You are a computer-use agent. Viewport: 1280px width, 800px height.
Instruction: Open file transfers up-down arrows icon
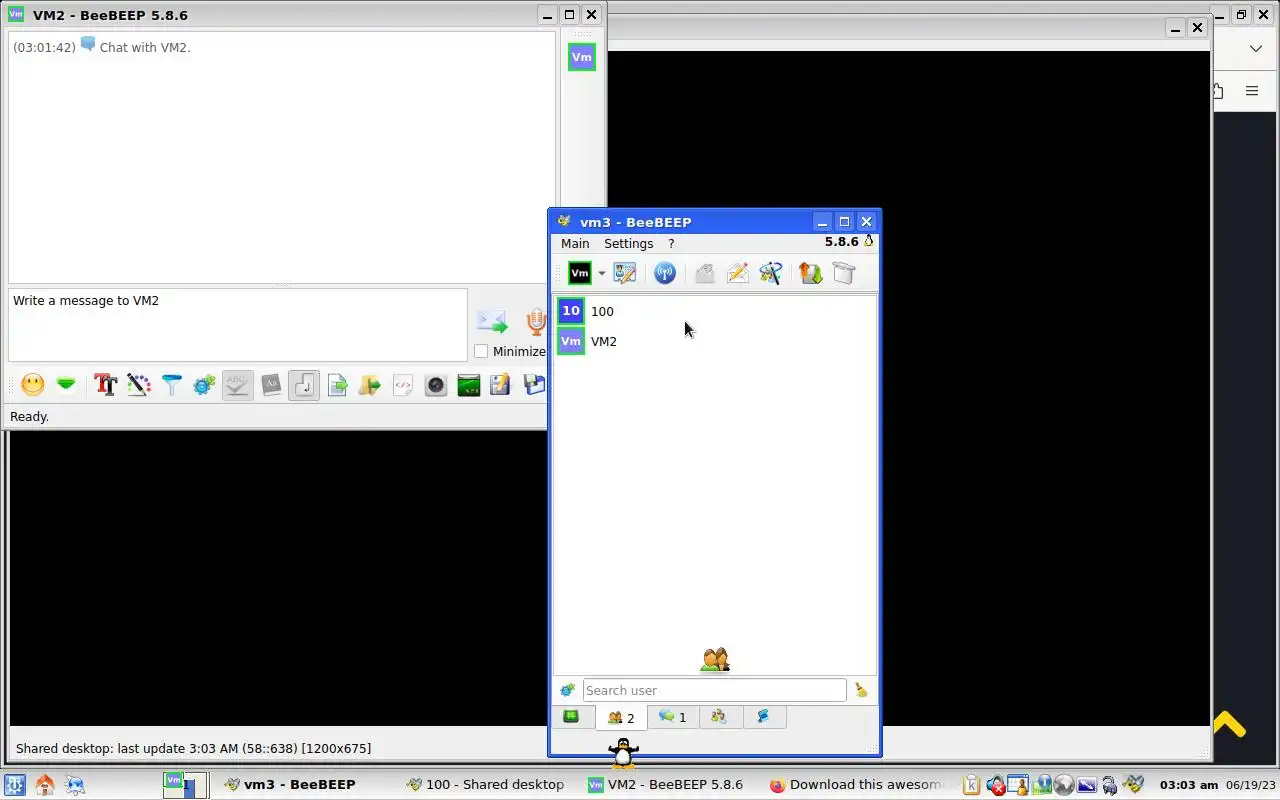[x=811, y=273]
